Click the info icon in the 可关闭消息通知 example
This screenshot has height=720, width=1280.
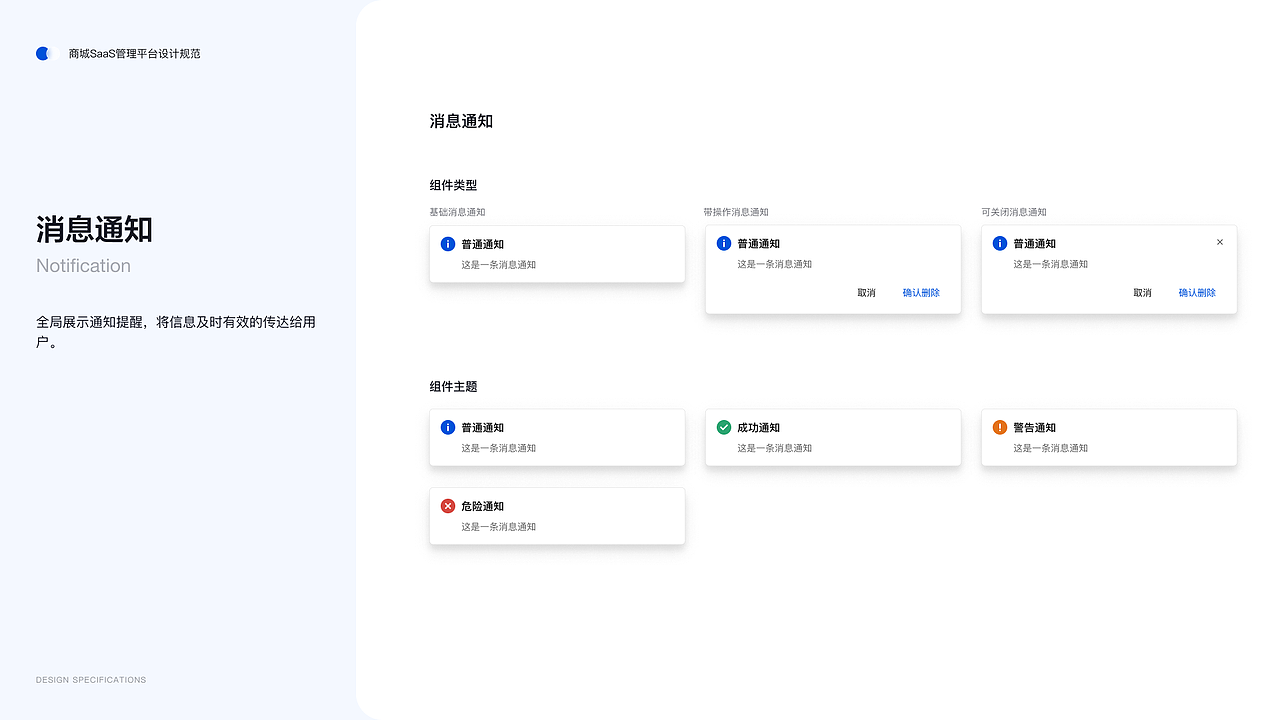click(999, 243)
